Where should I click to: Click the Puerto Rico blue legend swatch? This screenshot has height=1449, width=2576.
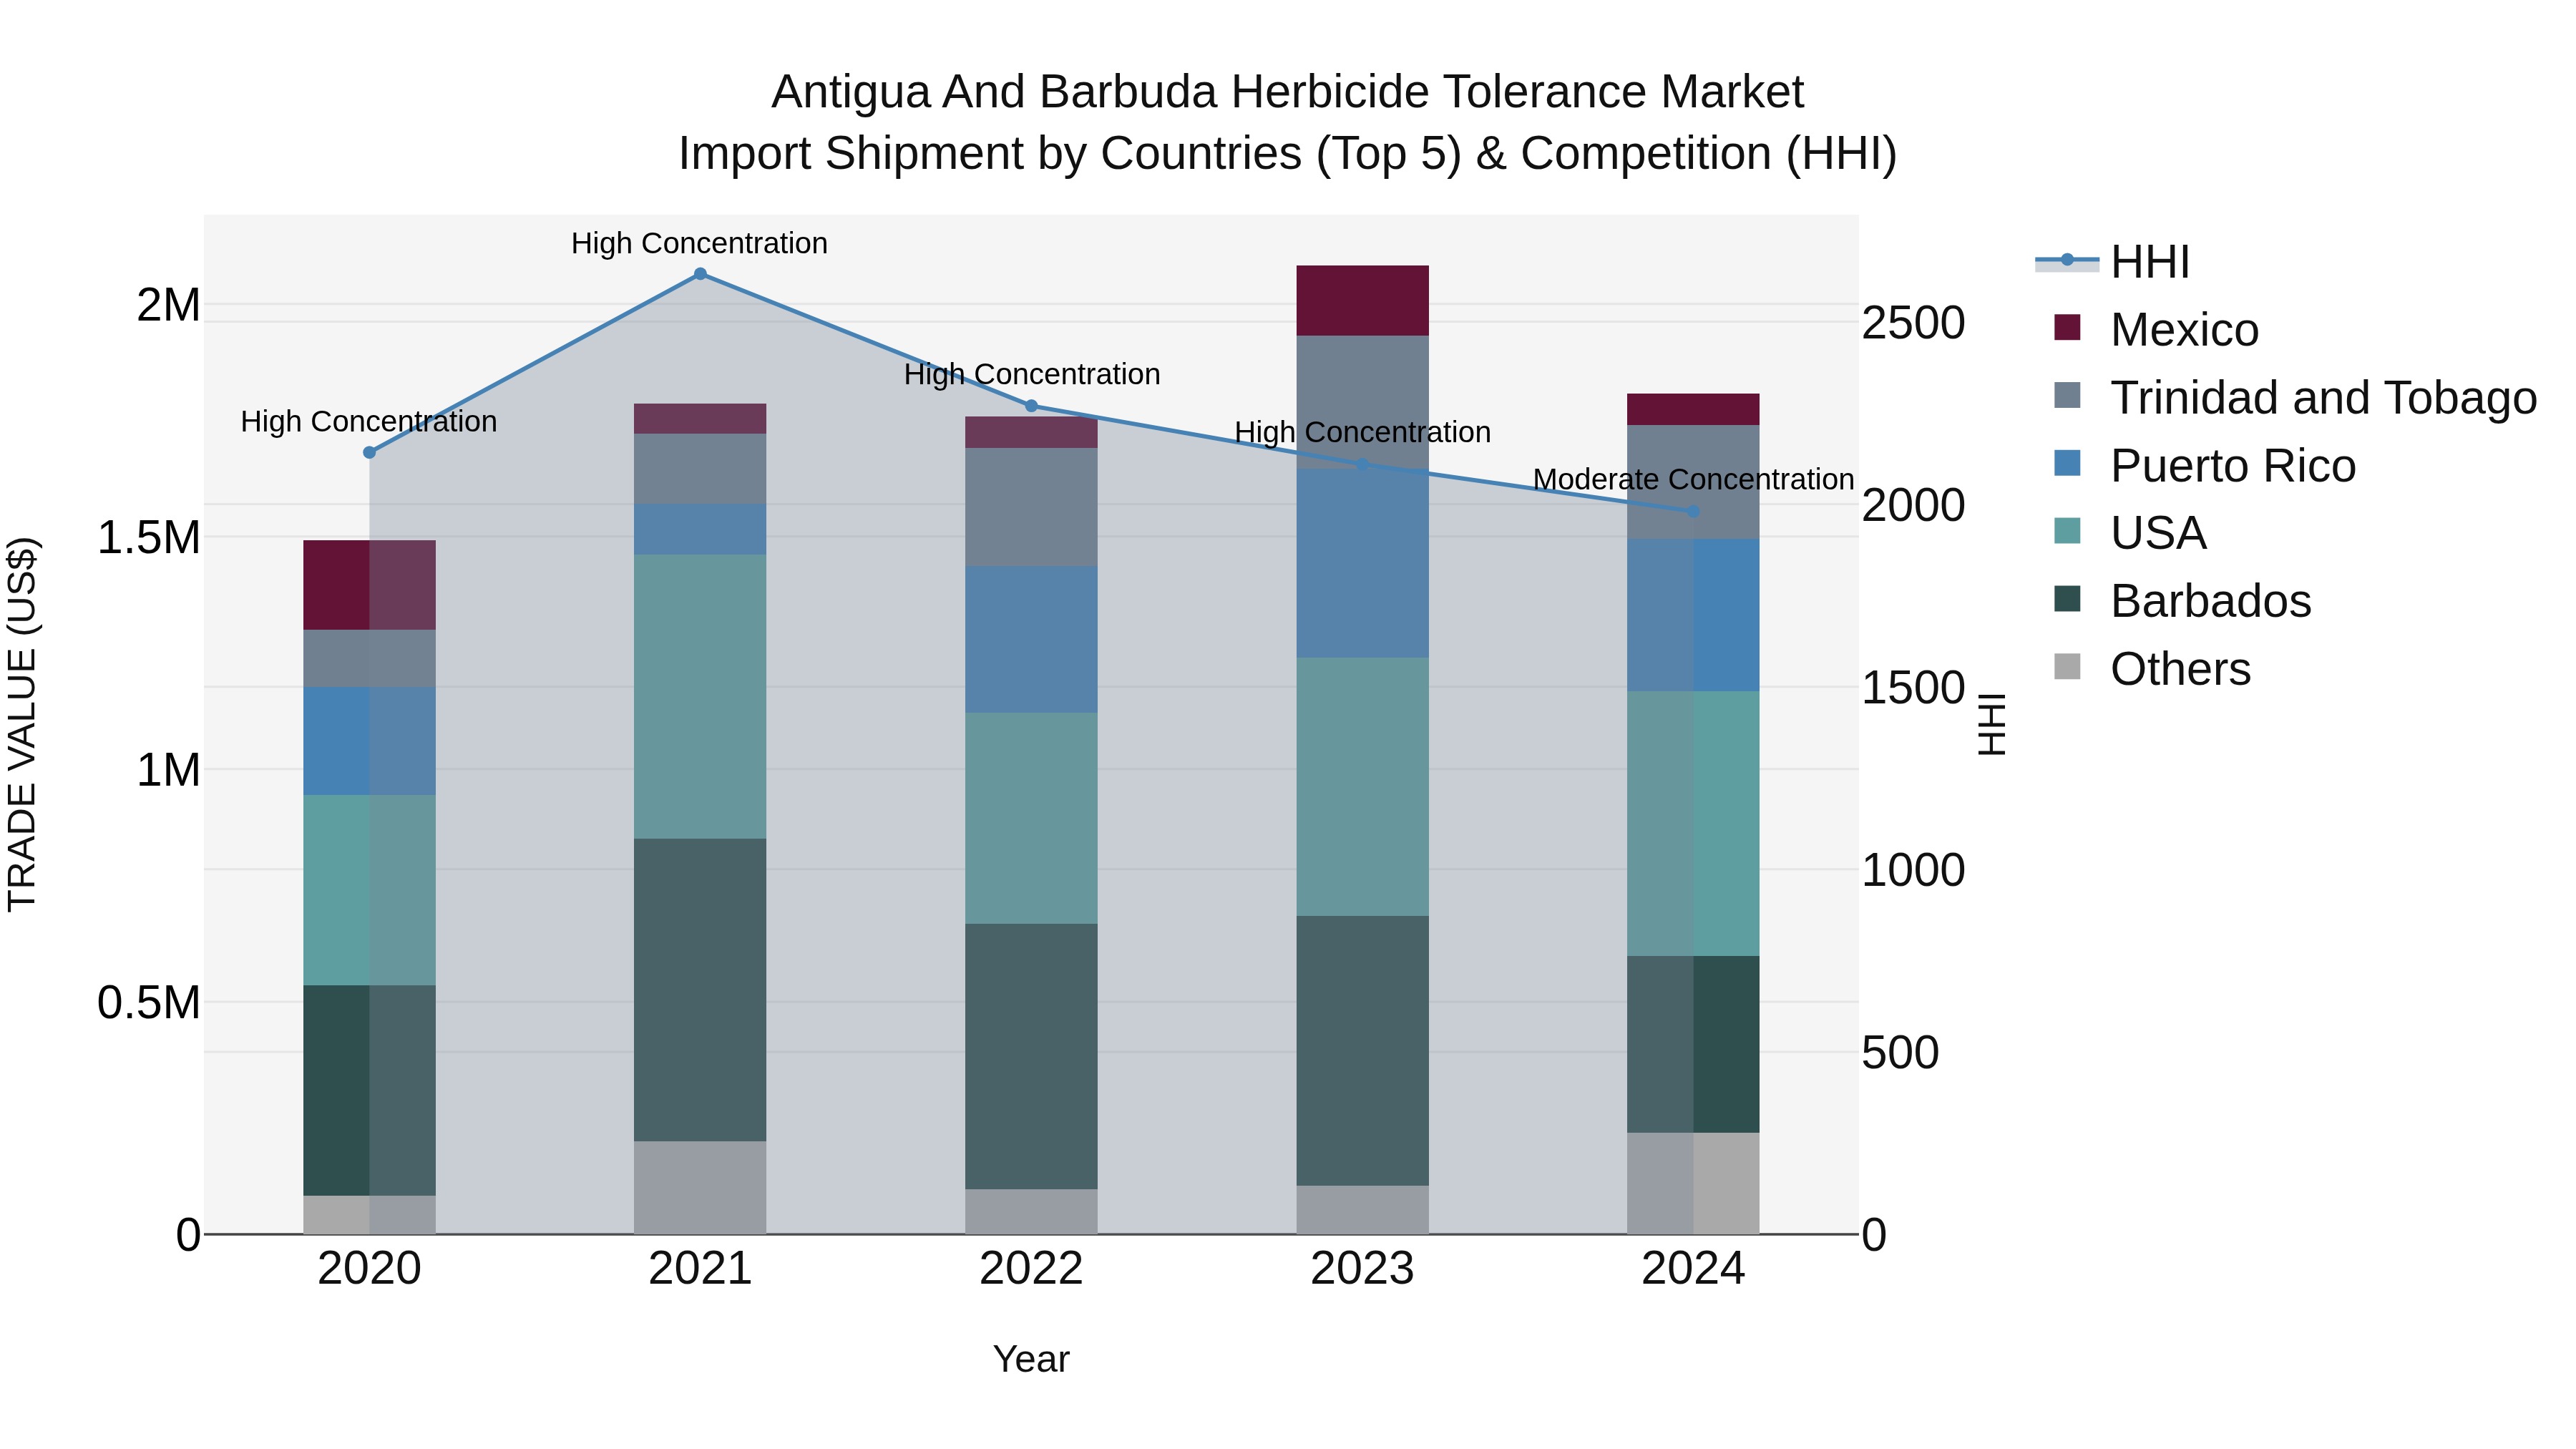pyautogui.click(x=2067, y=463)
